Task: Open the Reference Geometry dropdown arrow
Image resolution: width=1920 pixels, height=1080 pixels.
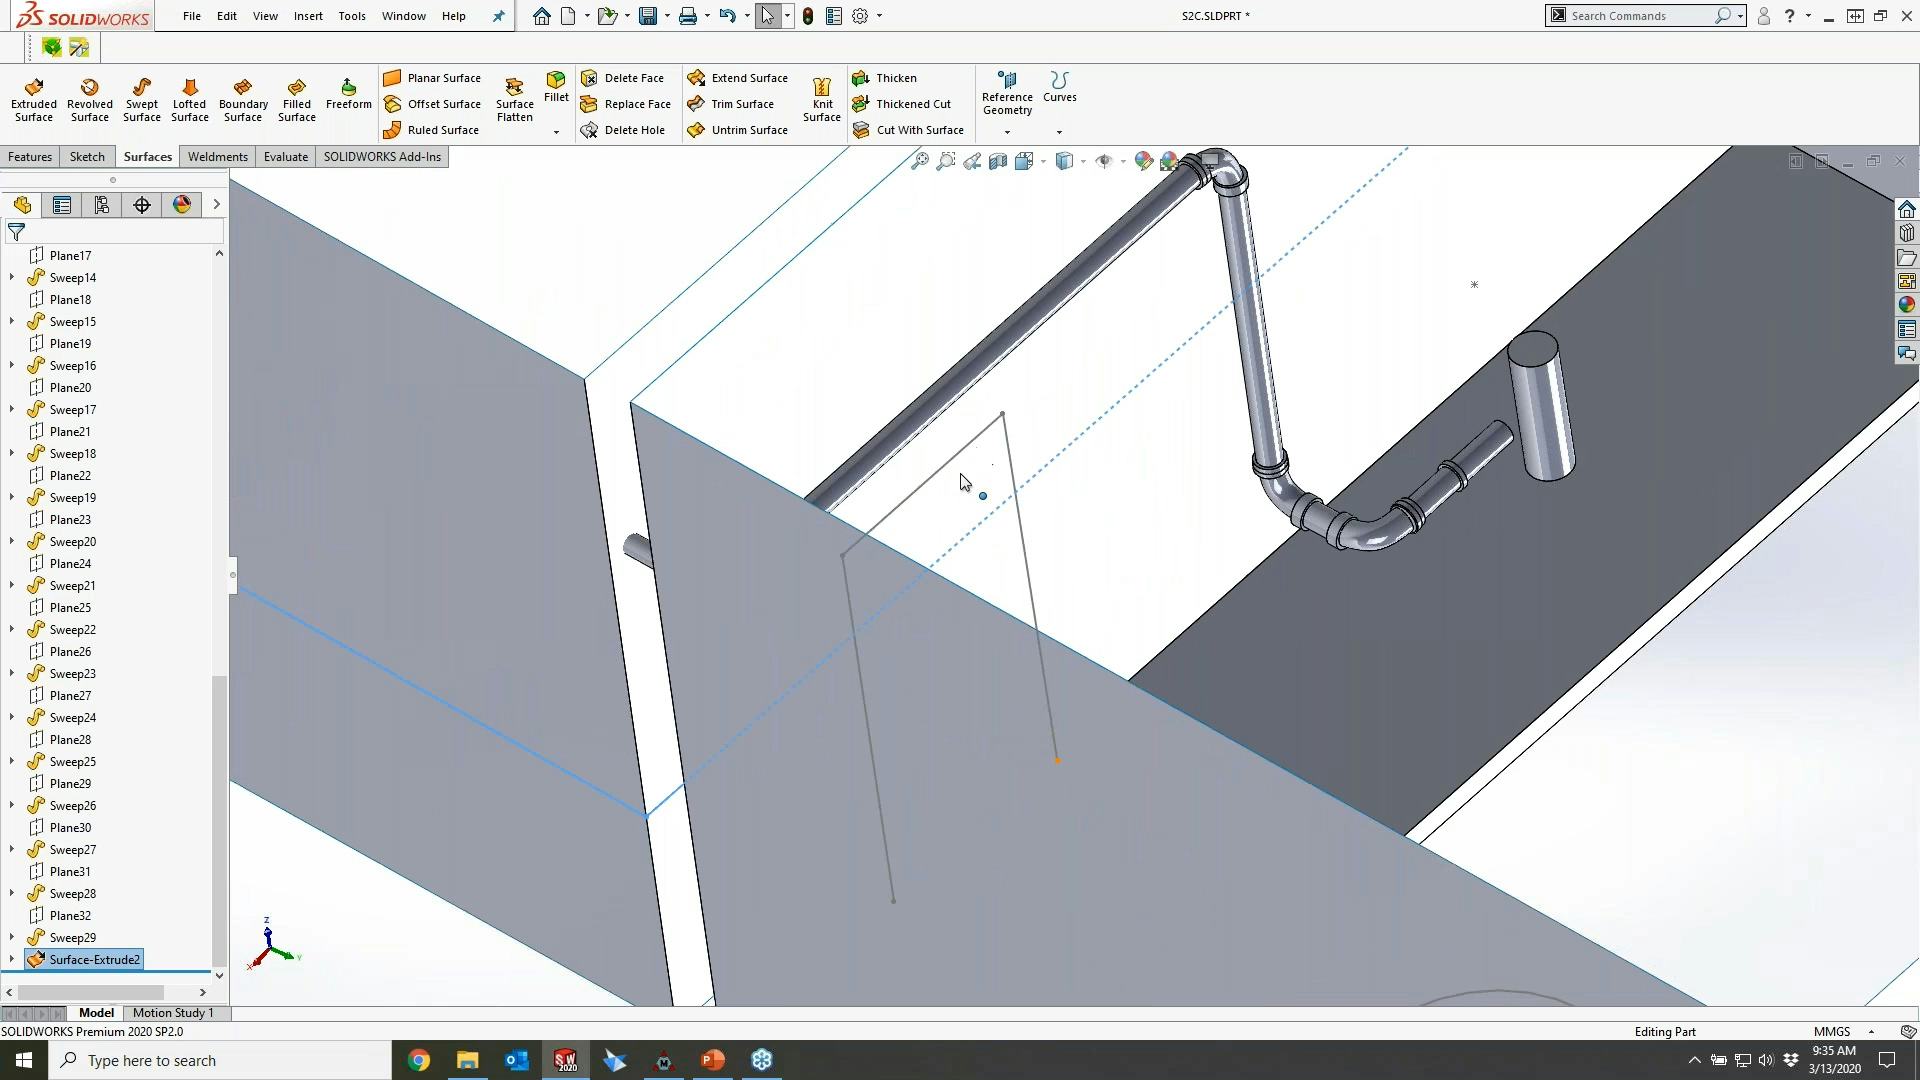Action: (1007, 132)
